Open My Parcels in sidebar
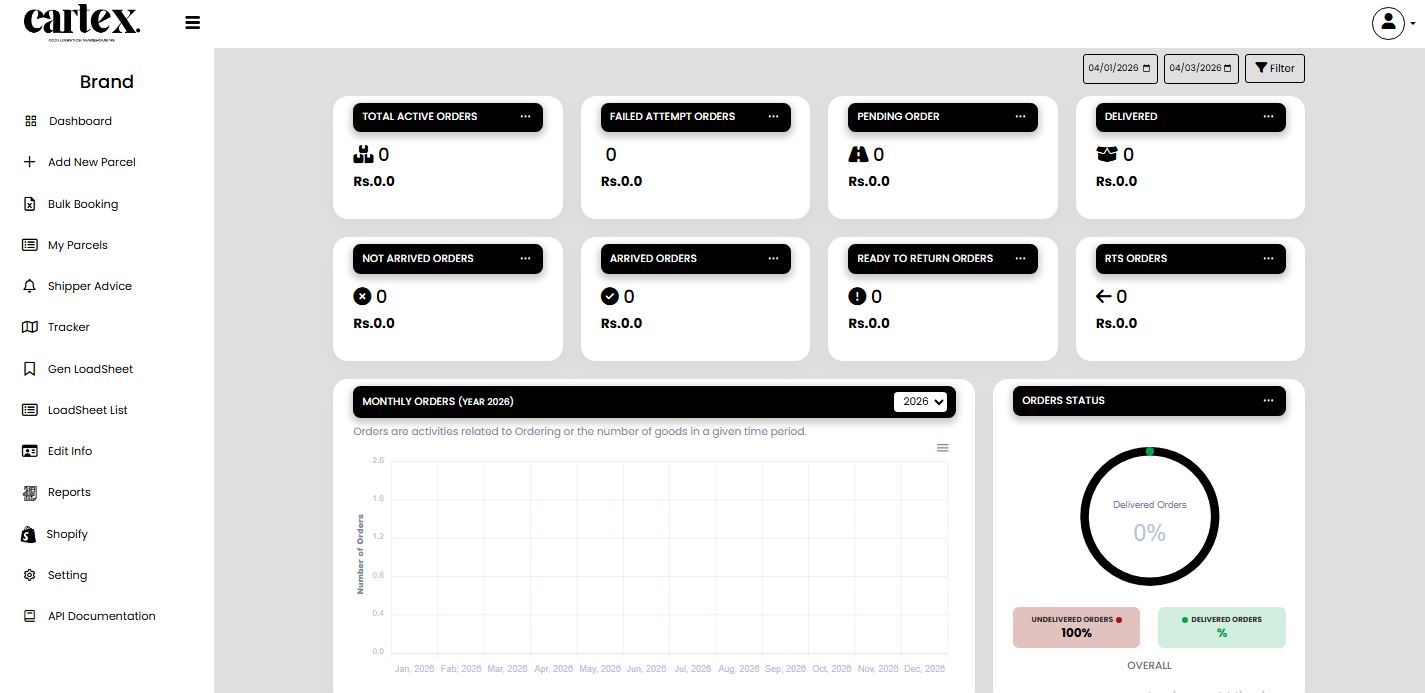The height and width of the screenshot is (693, 1425). point(77,245)
